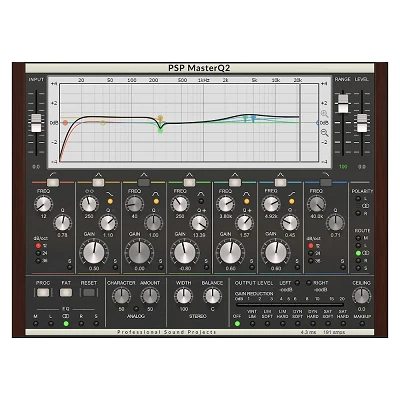The height and width of the screenshot is (400, 400).
Task: Turn on the green band filter type LED
Action: coord(201,201)
